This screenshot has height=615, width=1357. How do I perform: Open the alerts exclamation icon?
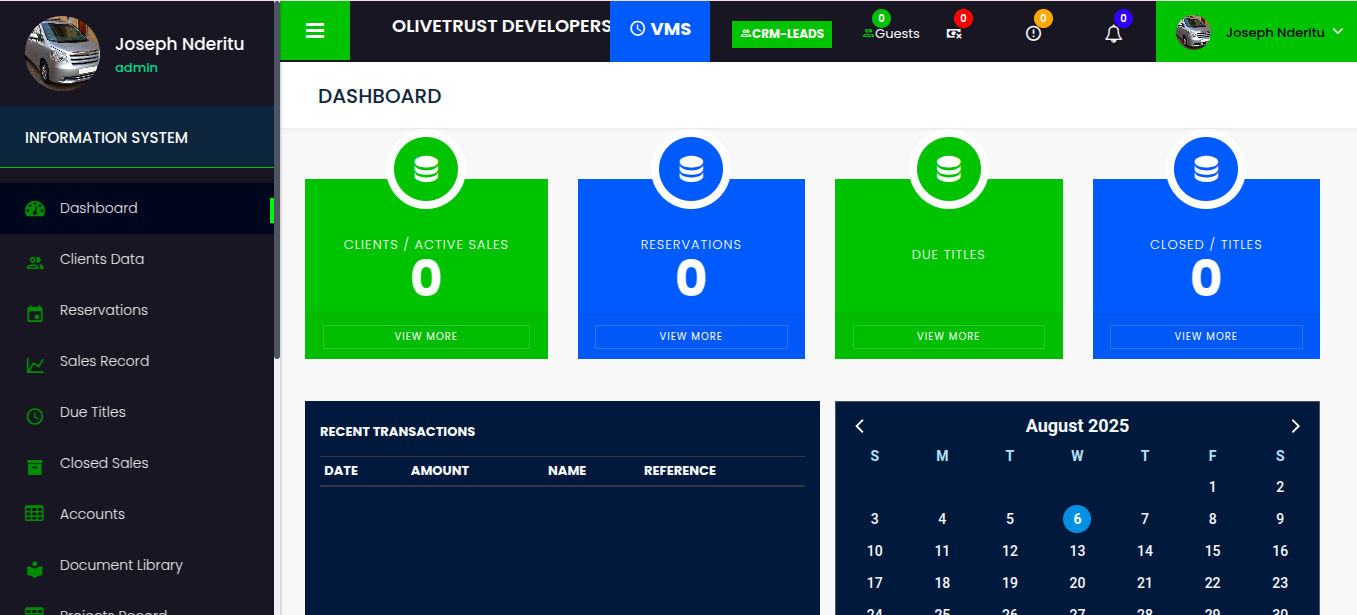[x=1033, y=32]
